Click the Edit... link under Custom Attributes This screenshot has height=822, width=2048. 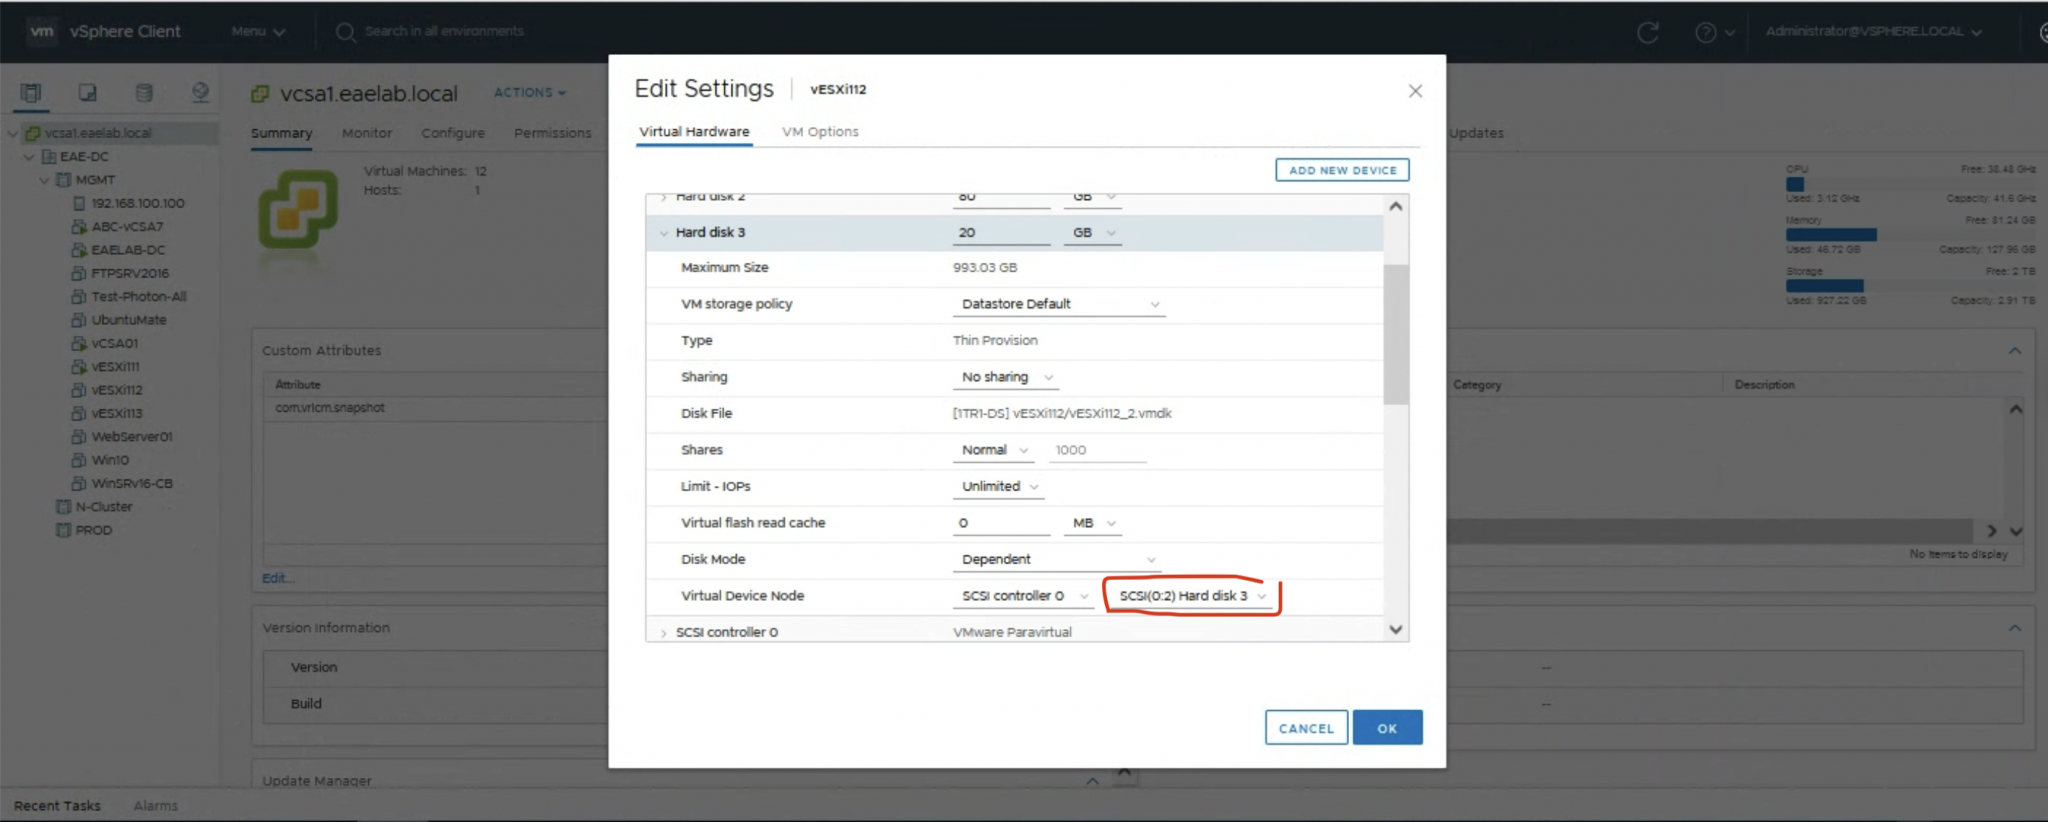(x=277, y=578)
